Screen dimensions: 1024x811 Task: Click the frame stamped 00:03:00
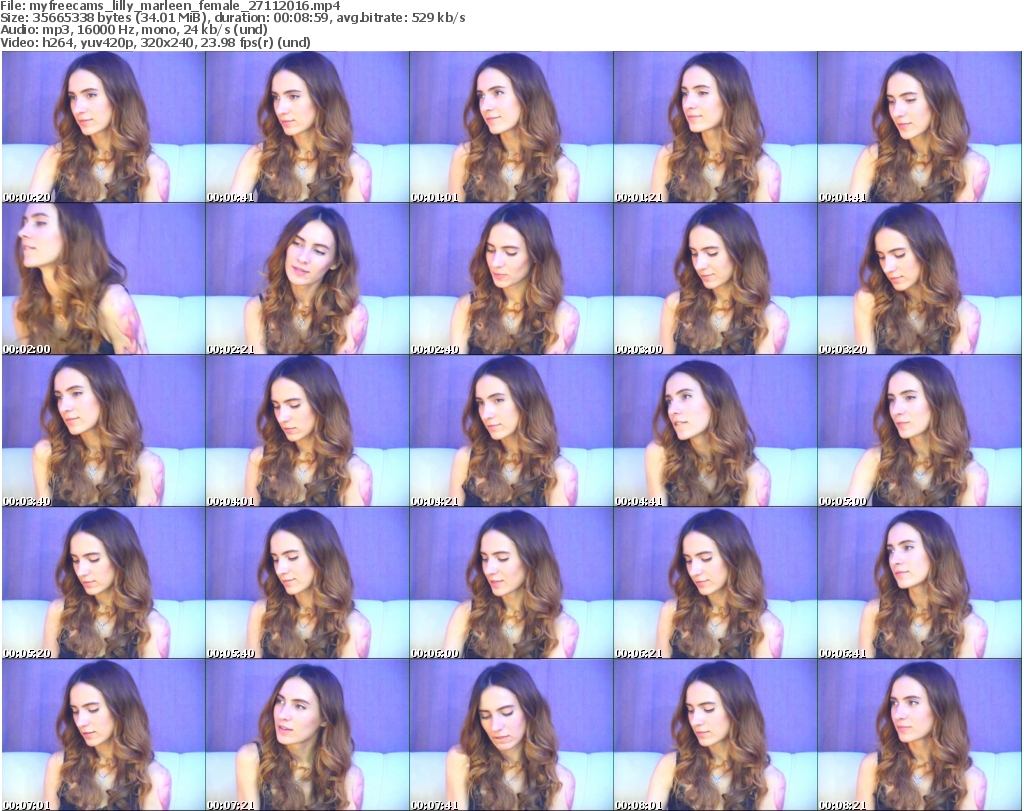[x=715, y=279]
